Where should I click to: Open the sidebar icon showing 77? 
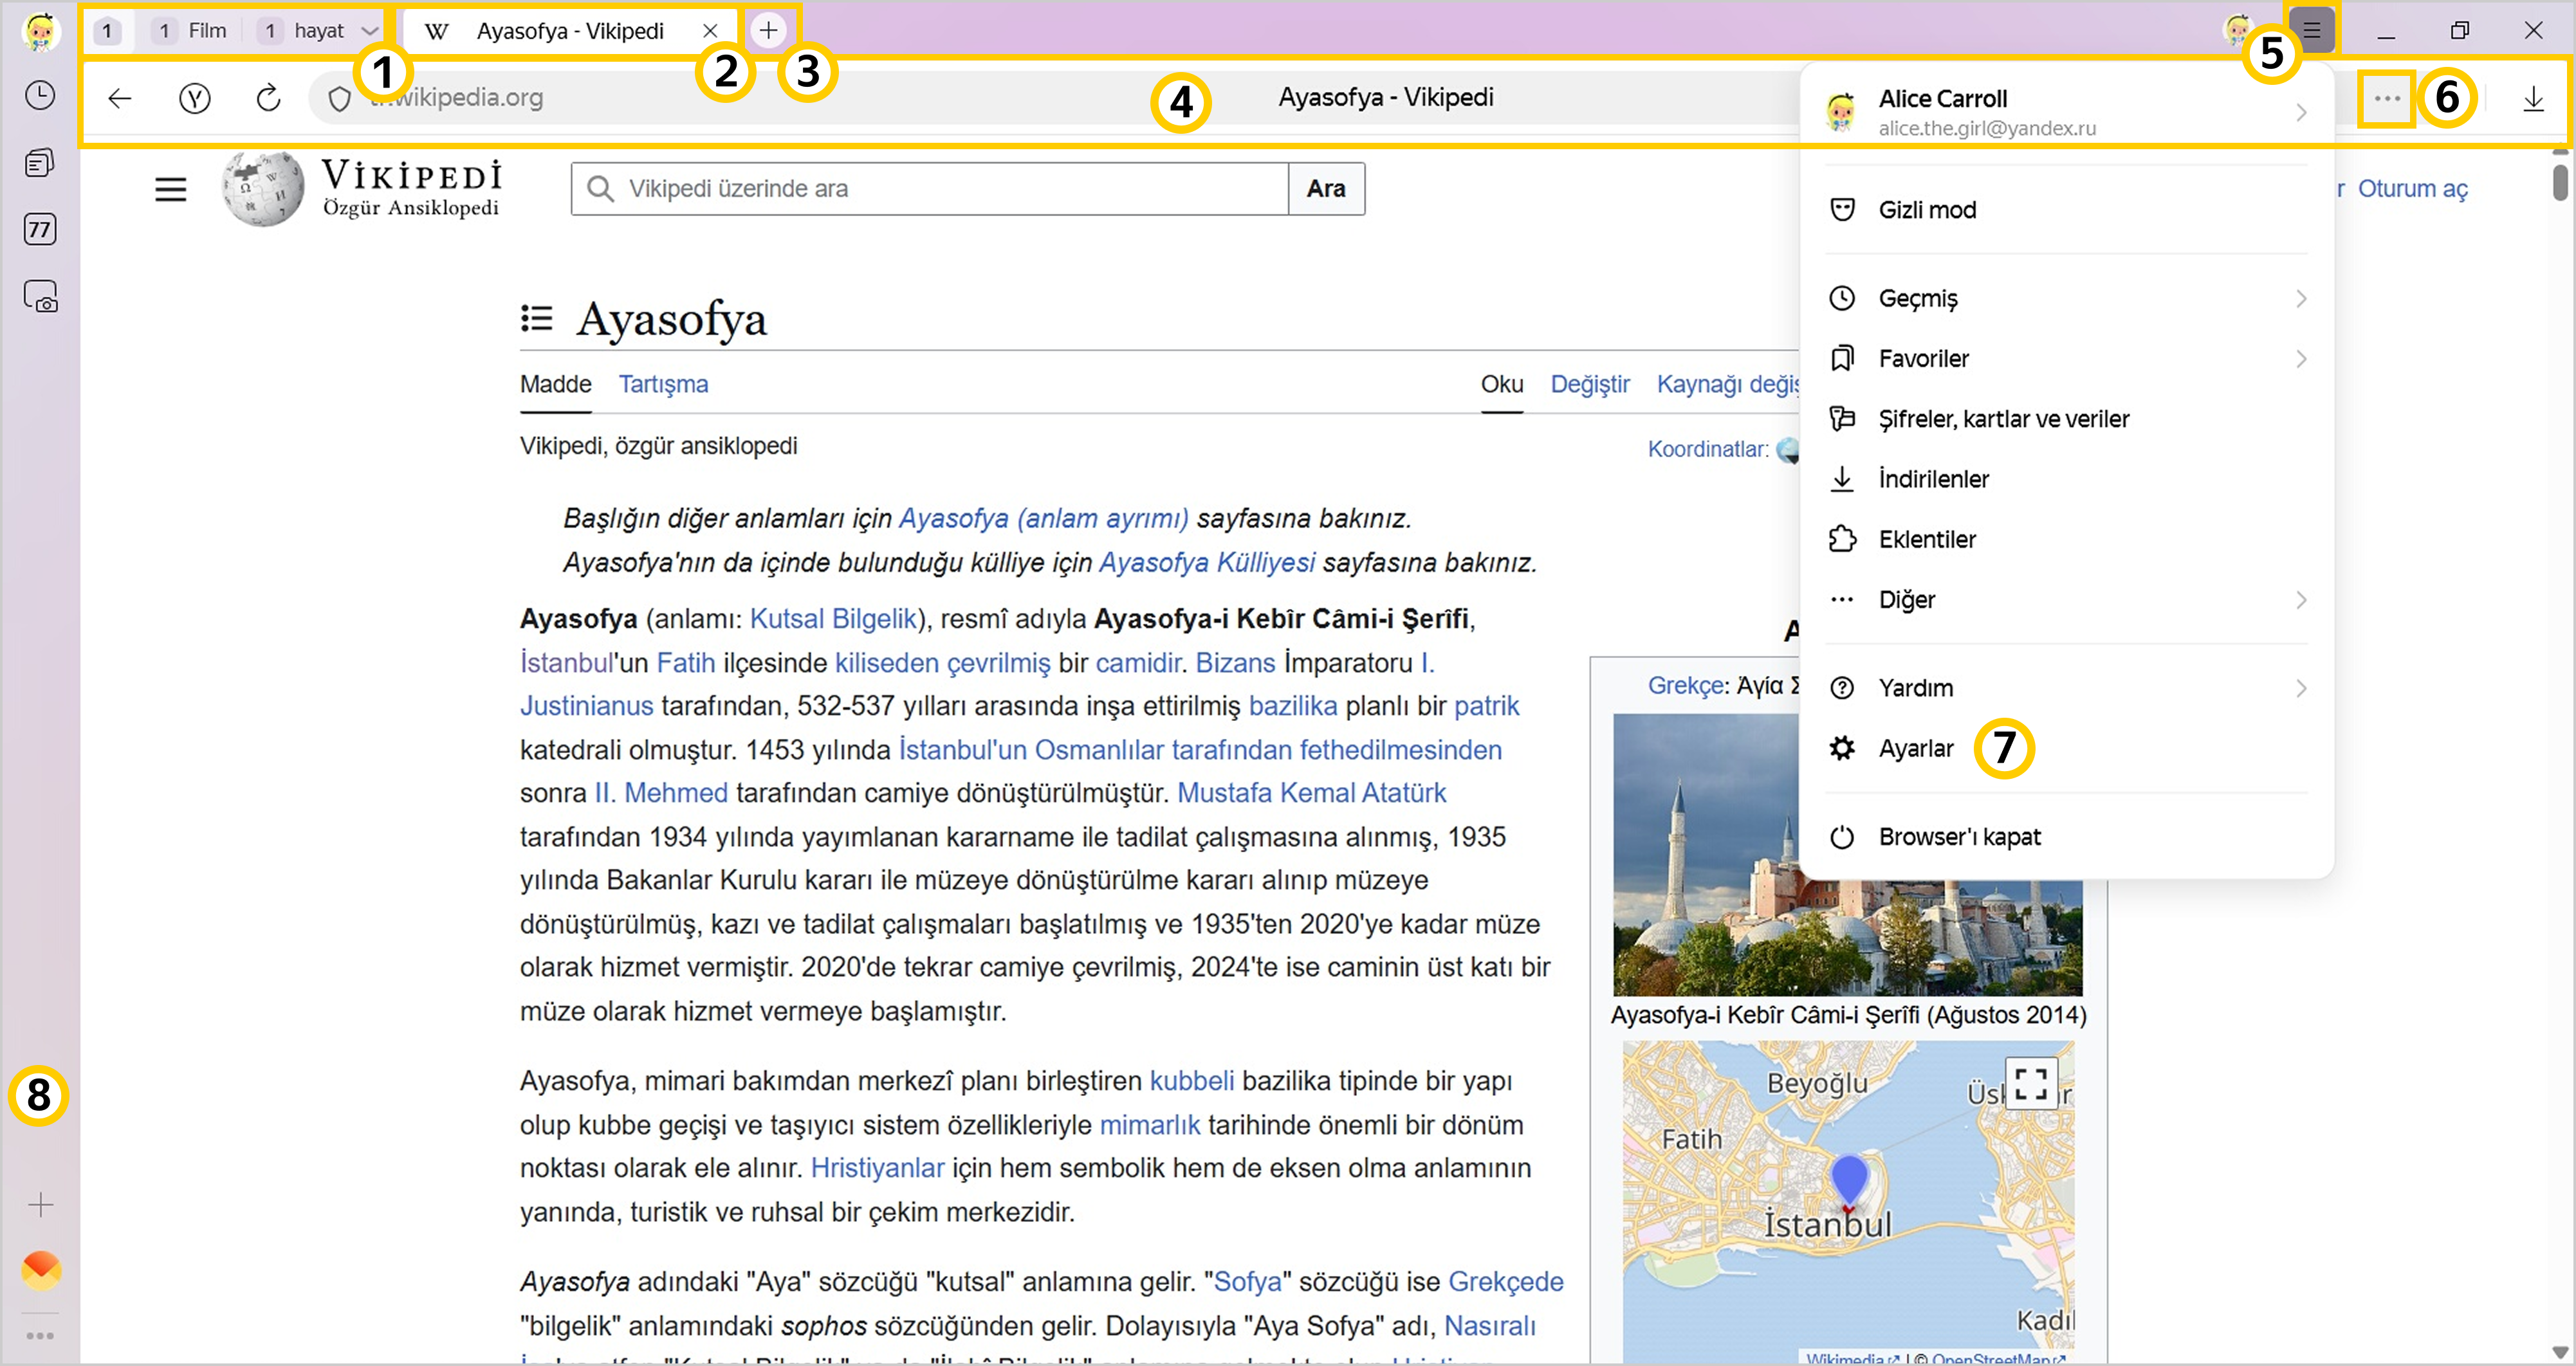40,229
